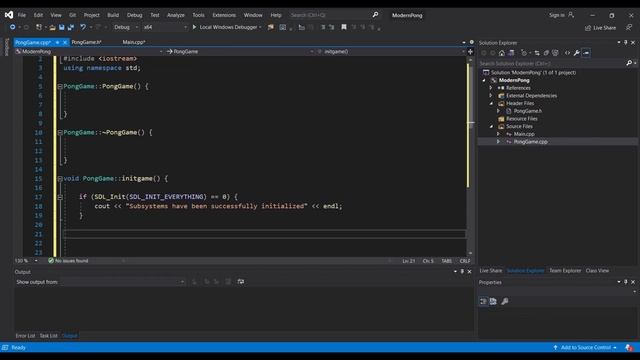Open the Build menu

click(x=113, y=15)
